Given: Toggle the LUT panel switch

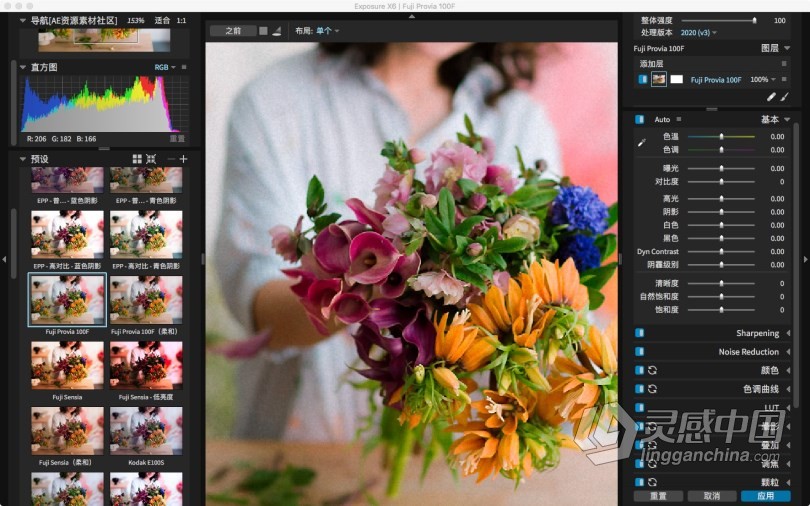Looking at the screenshot, I should [640, 407].
